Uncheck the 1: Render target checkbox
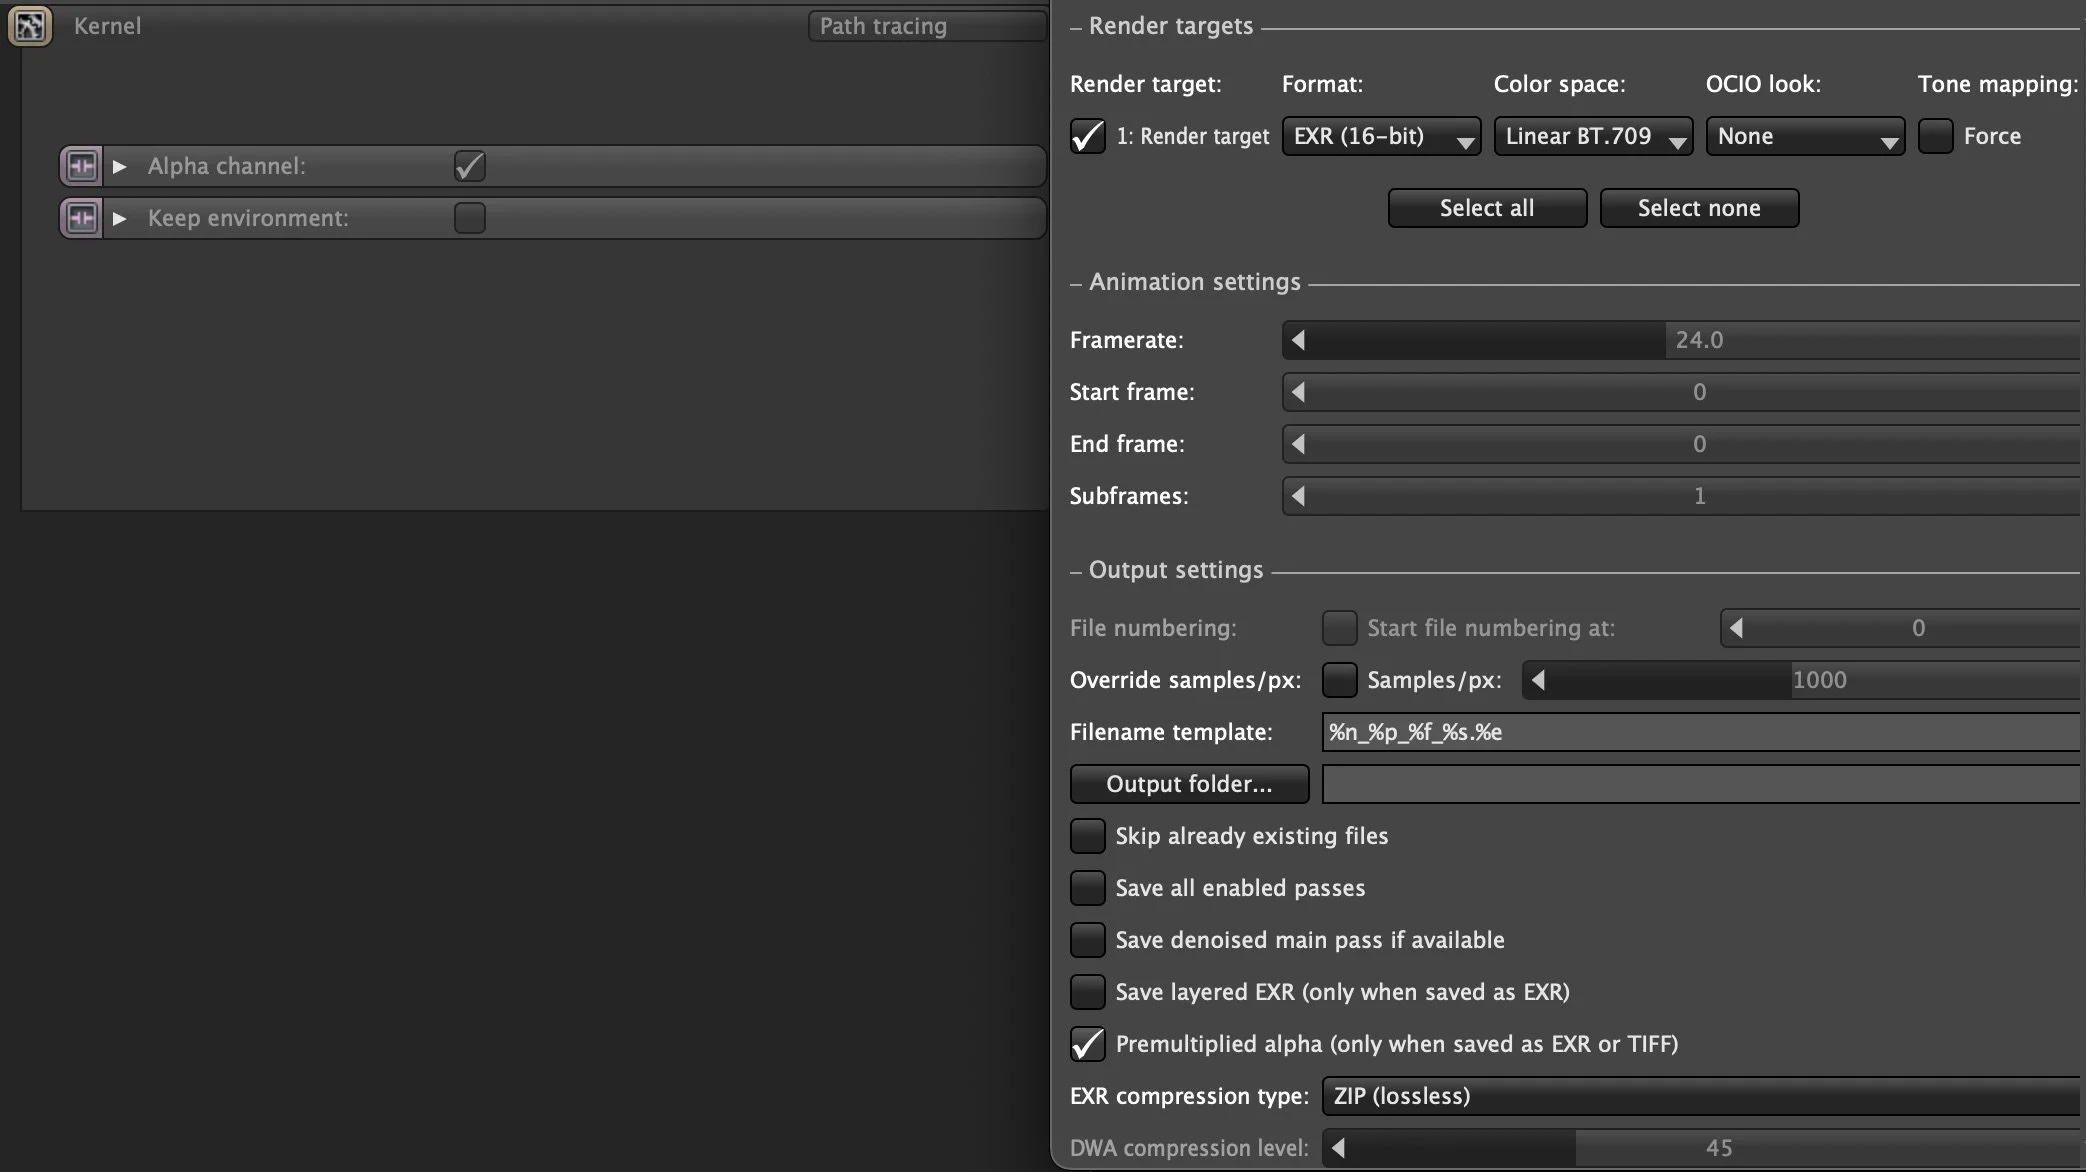The width and height of the screenshot is (2086, 1172). [1087, 136]
